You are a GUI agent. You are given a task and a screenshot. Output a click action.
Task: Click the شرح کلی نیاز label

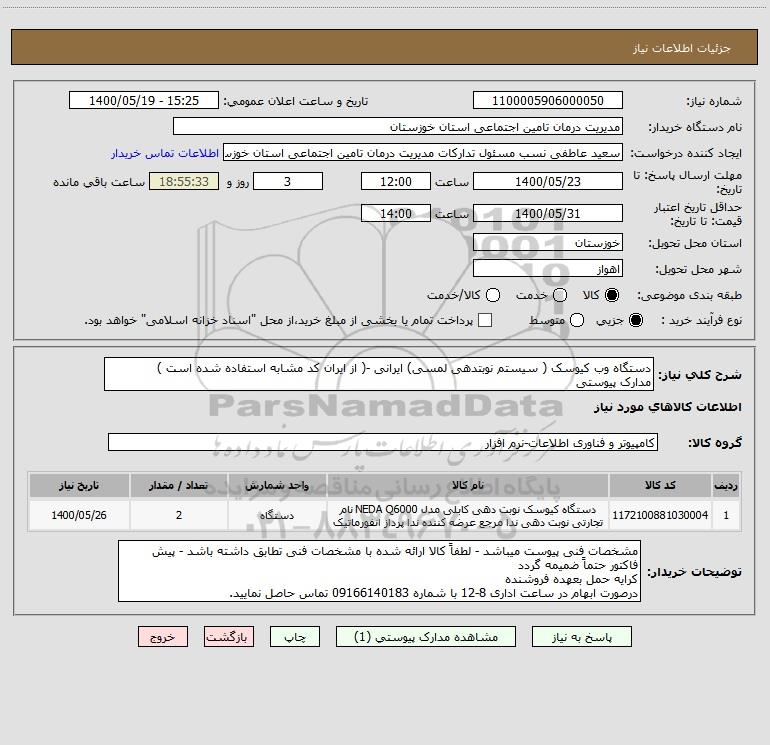(x=700, y=375)
